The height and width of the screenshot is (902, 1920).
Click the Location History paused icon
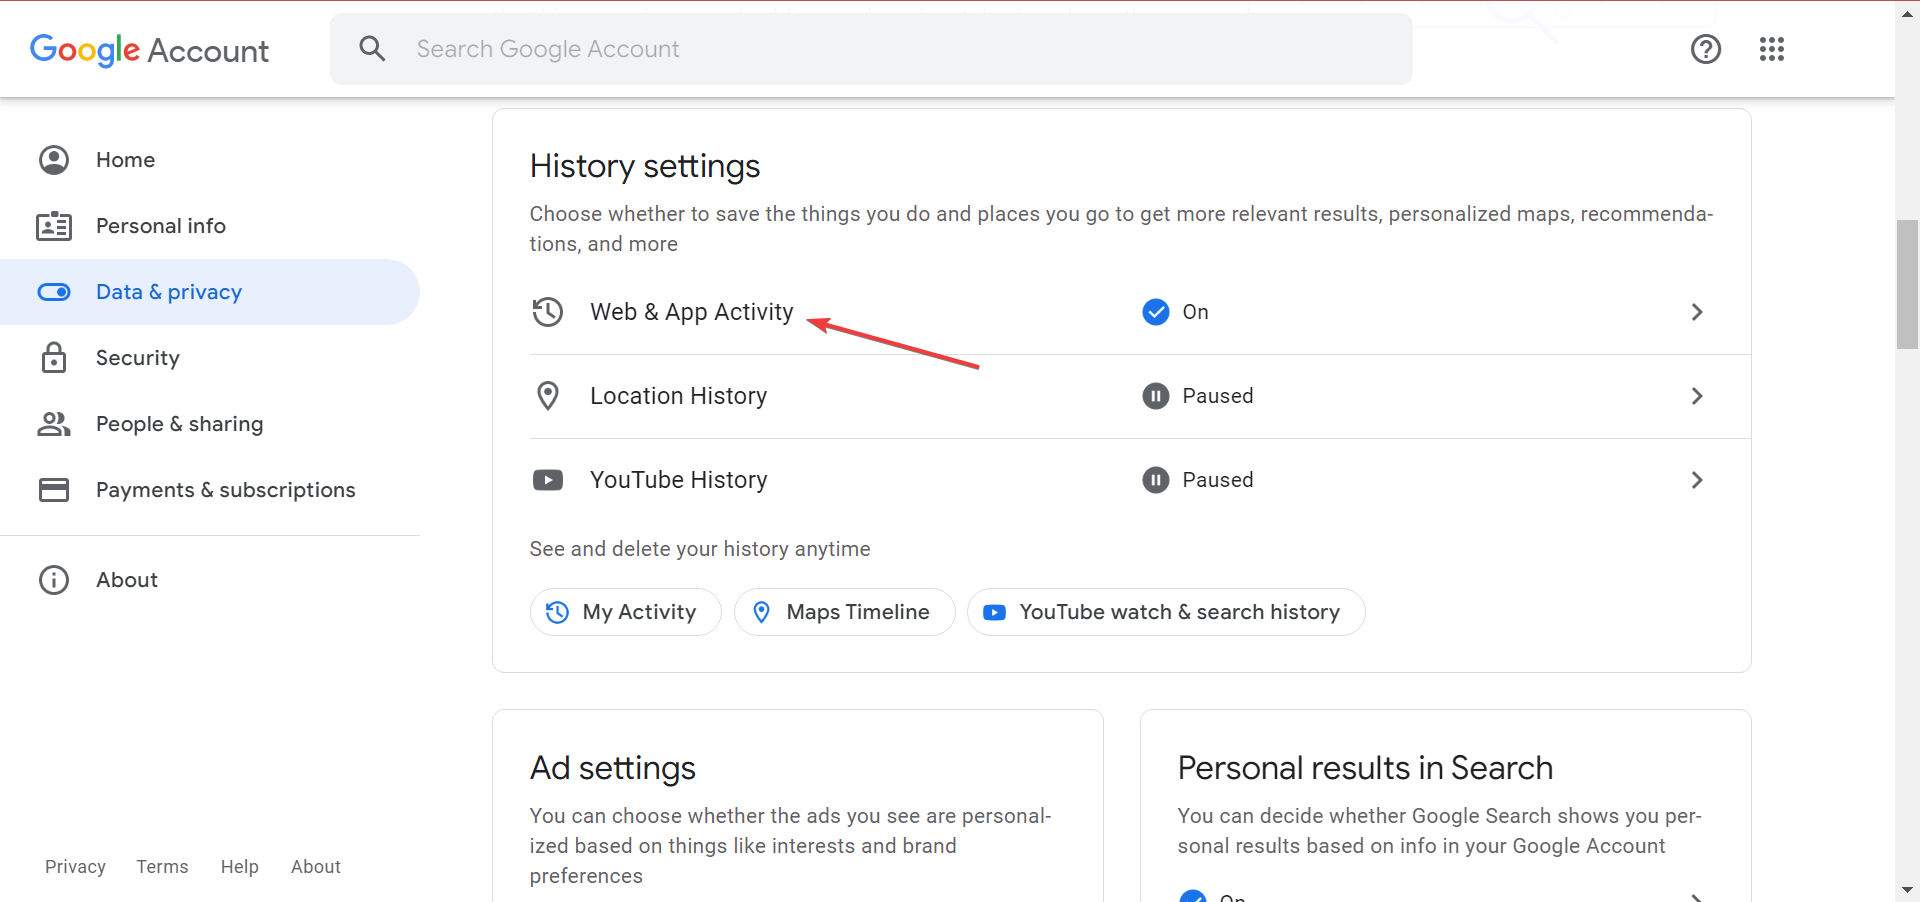[x=1156, y=396]
